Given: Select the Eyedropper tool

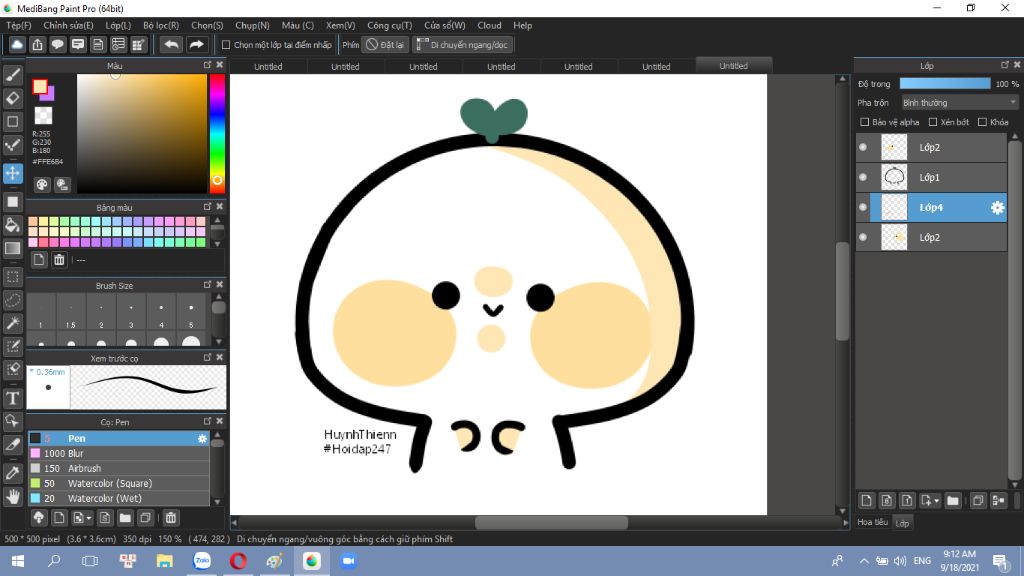Looking at the screenshot, I should pos(12,472).
